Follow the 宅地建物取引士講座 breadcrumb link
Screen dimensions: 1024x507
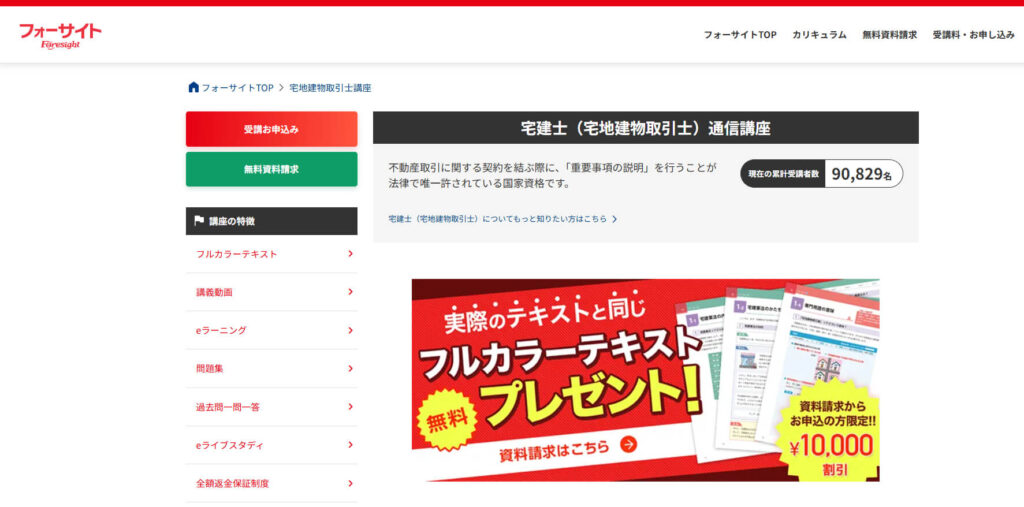330,88
